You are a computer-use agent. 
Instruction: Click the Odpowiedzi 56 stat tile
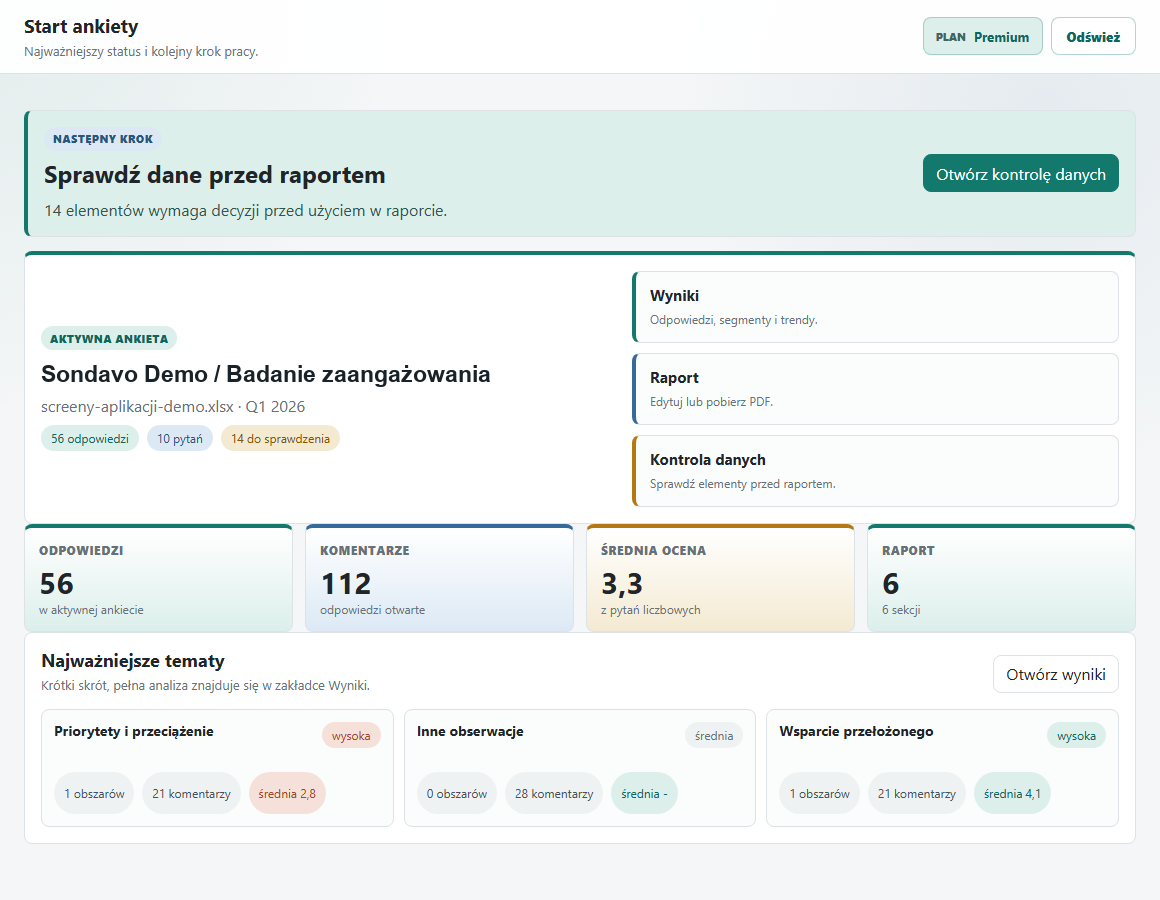[158, 578]
